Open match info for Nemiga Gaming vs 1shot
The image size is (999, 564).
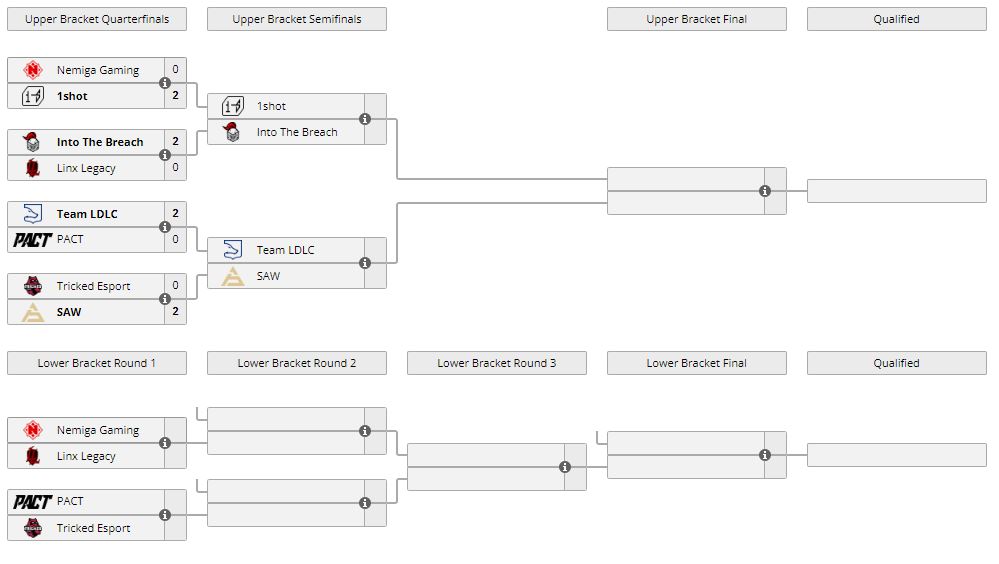[x=165, y=83]
